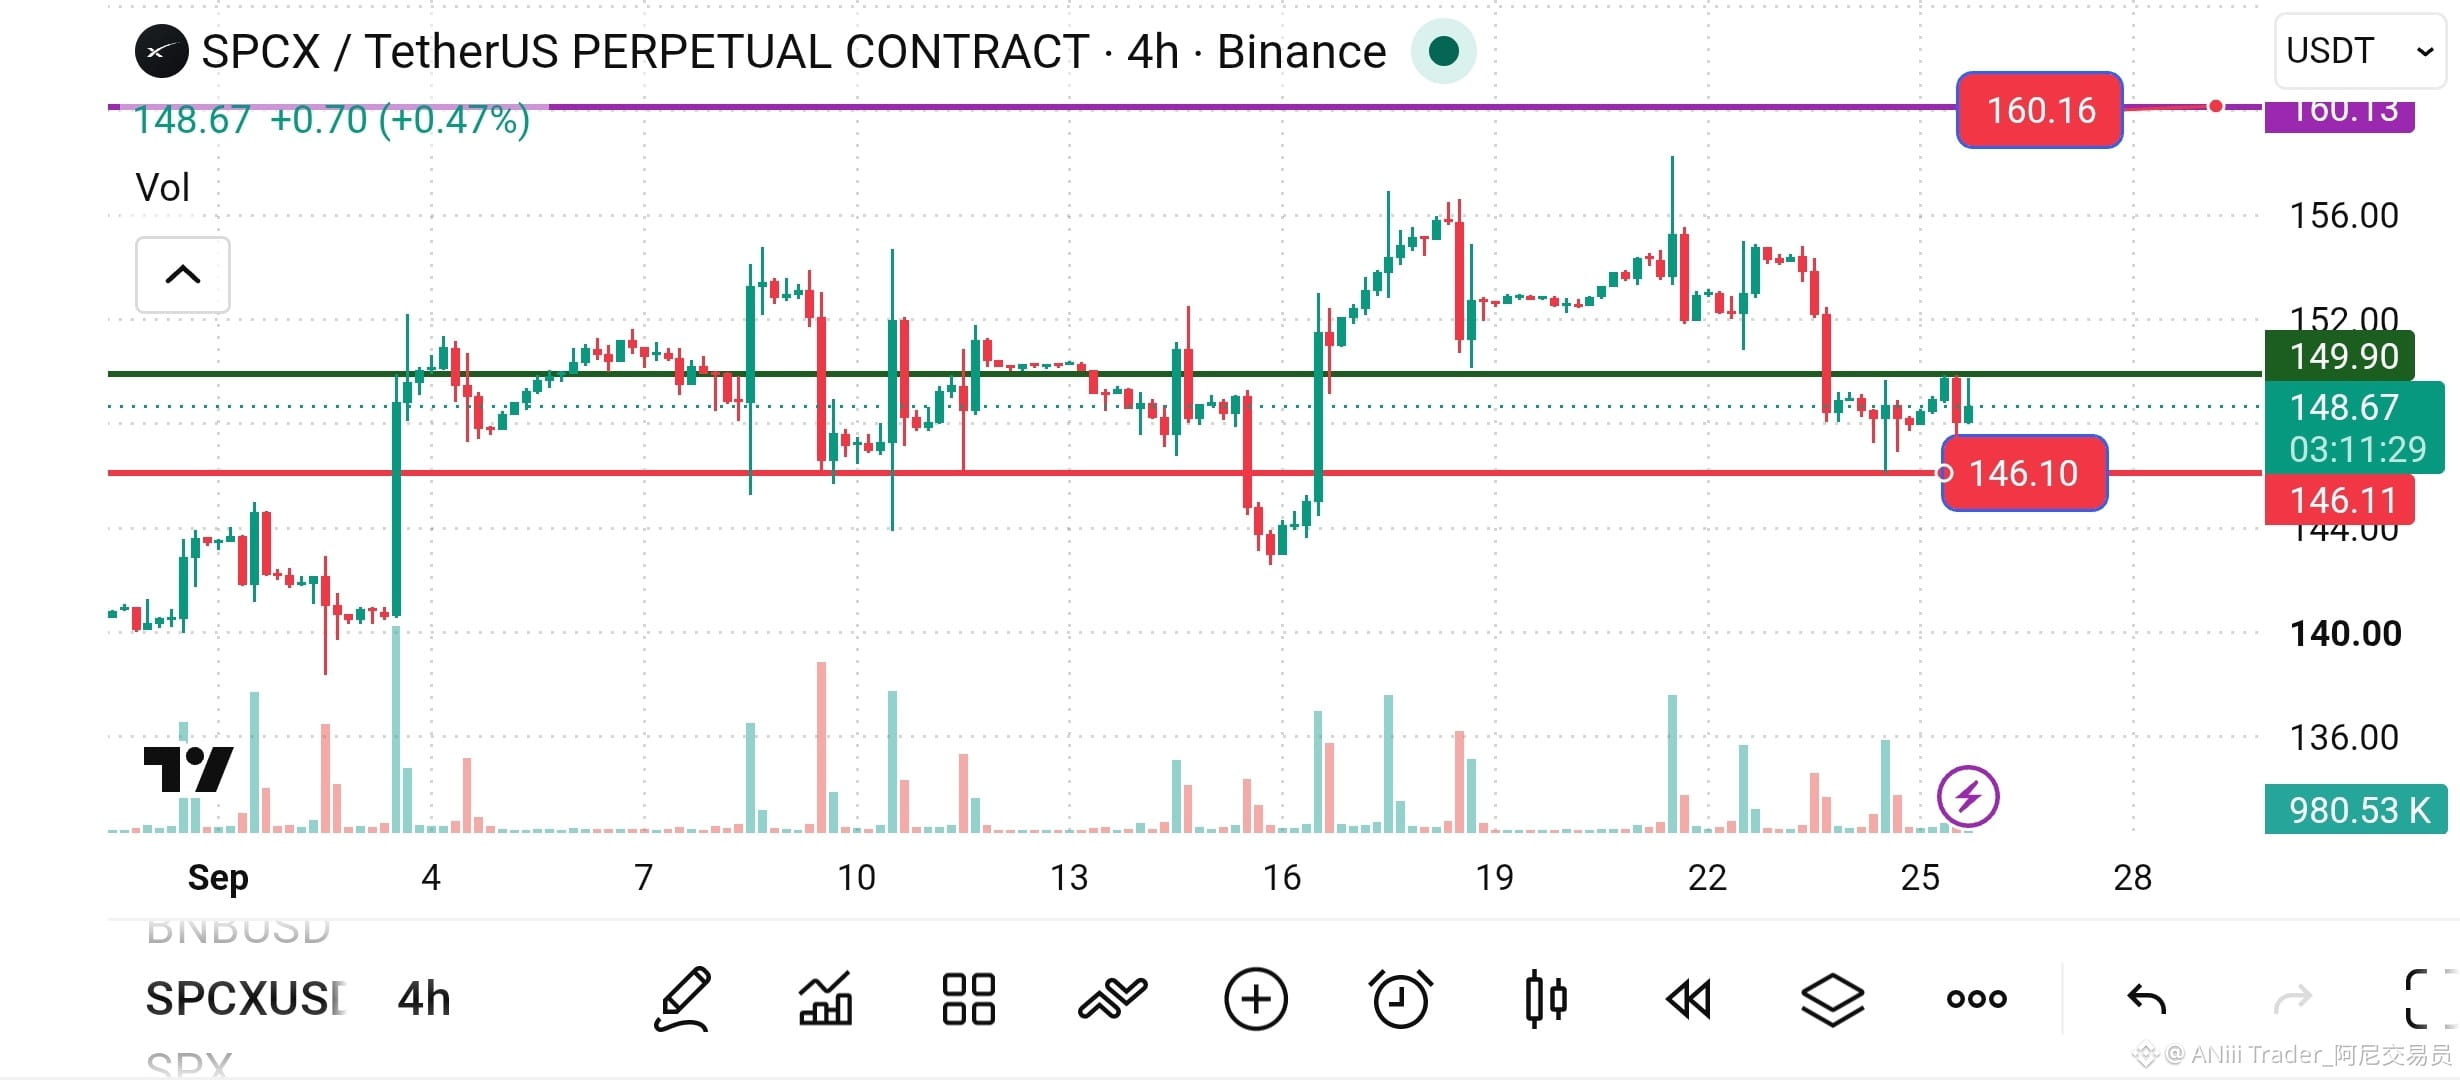Viewport: 2460px width, 1080px height.
Task: Open the compare symbols line icon
Action: tap(1112, 998)
